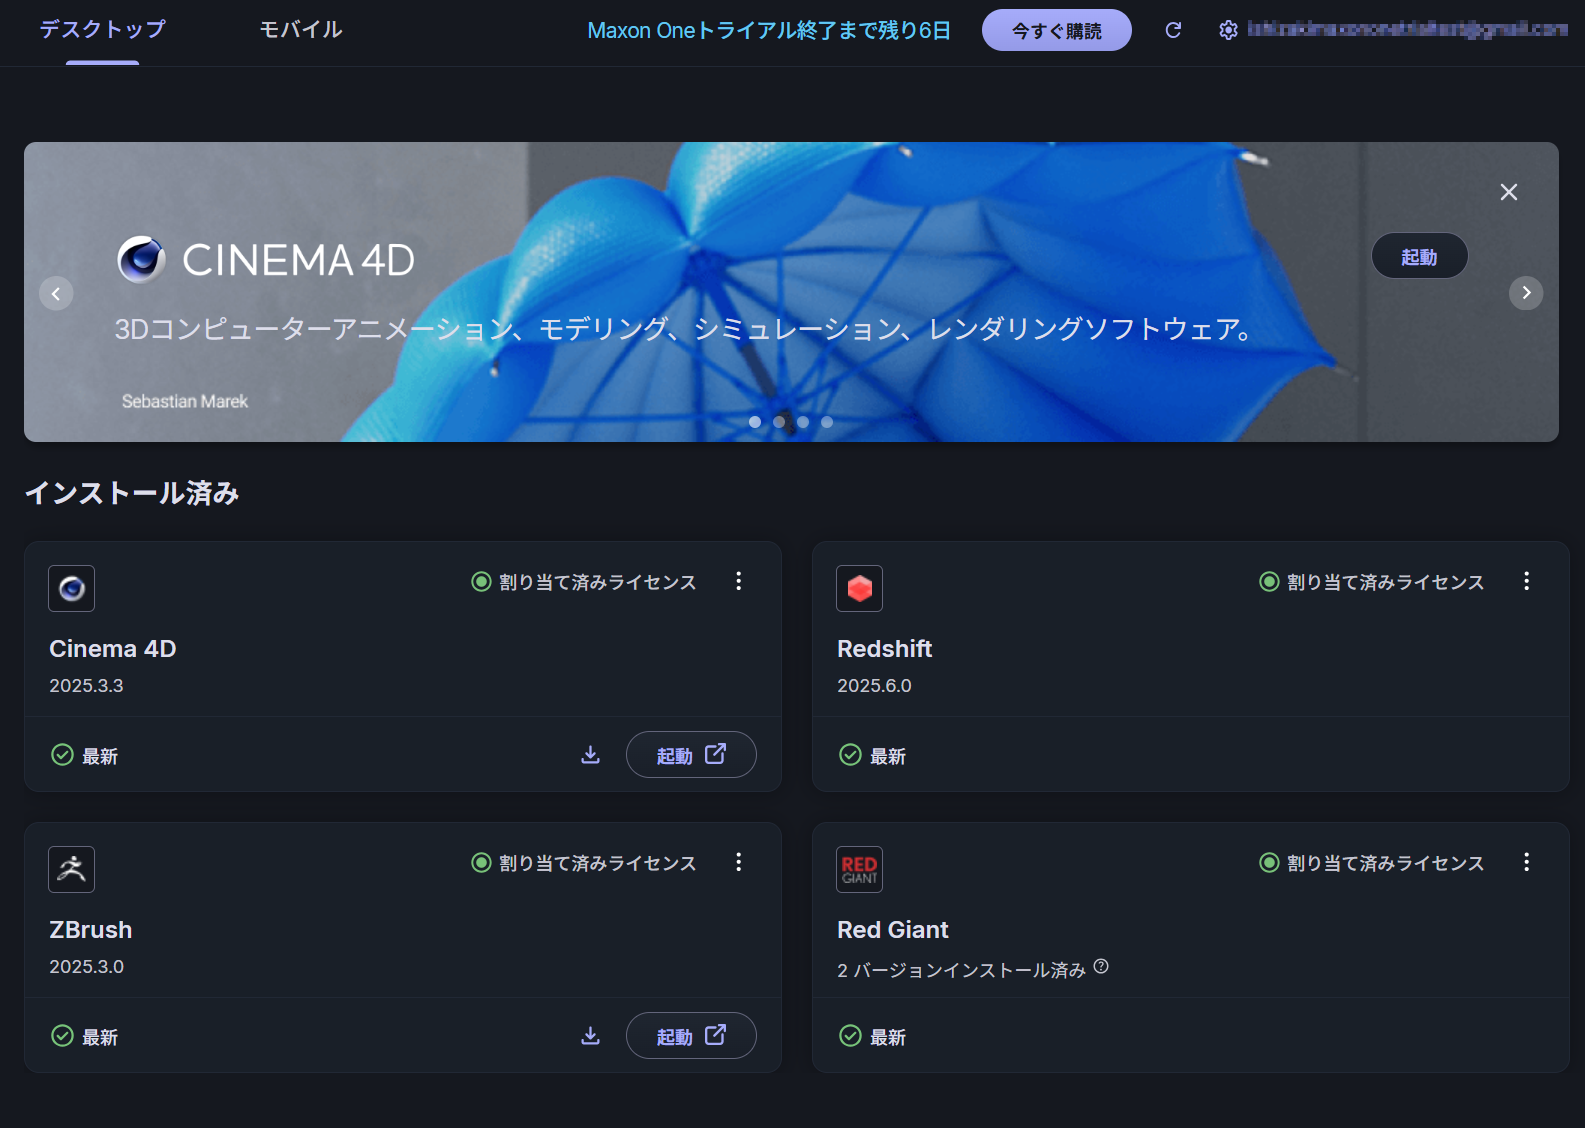Open ZBrush card more options menu
This screenshot has width=1585, height=1128.
pyautogui.click(x=739, y=862)
